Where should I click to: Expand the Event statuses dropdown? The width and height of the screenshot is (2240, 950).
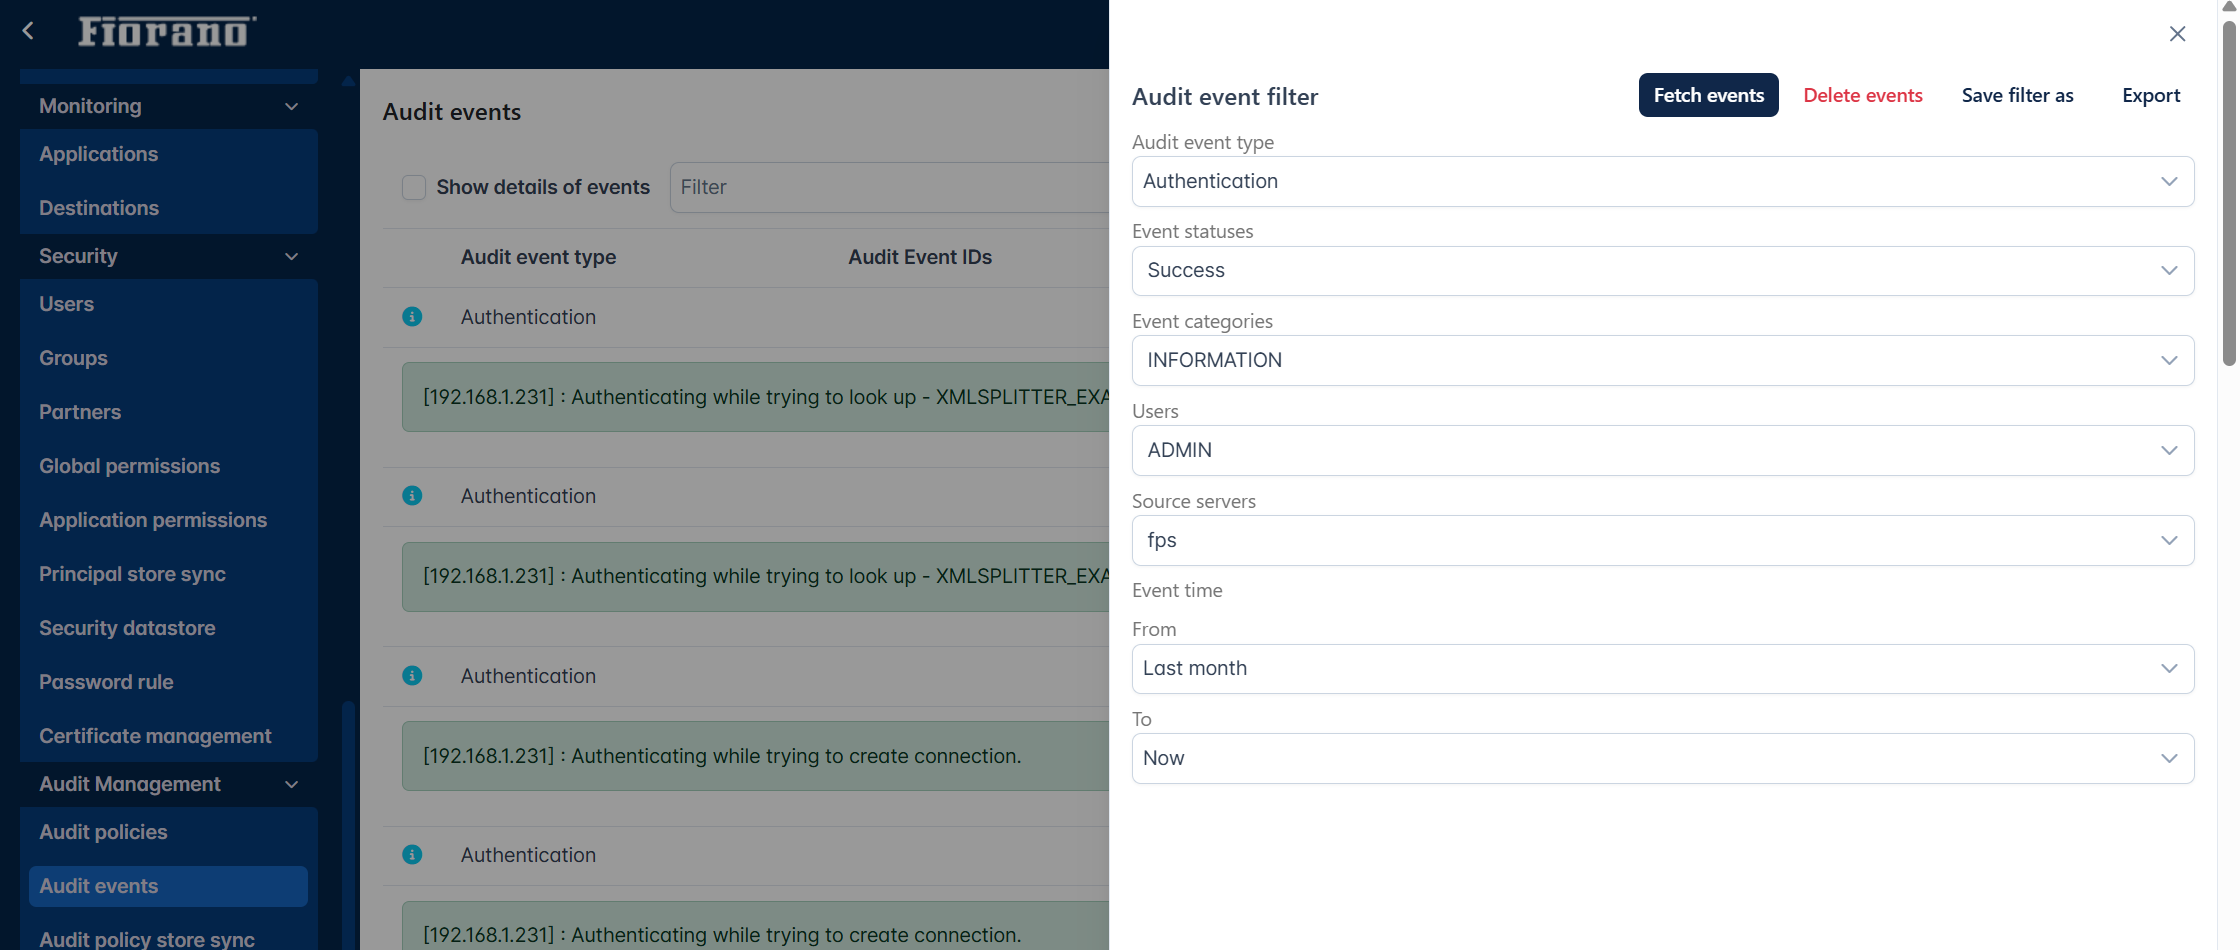tap(1662, 271)
